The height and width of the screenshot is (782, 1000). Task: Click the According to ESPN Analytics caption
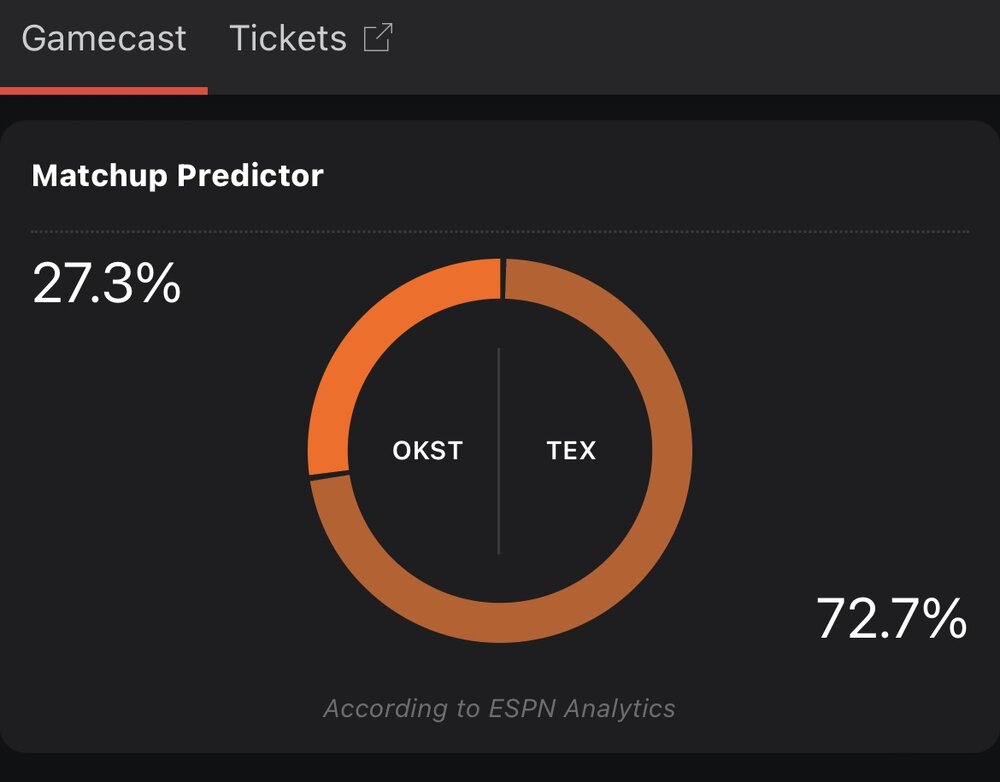(x=499, y=709)
